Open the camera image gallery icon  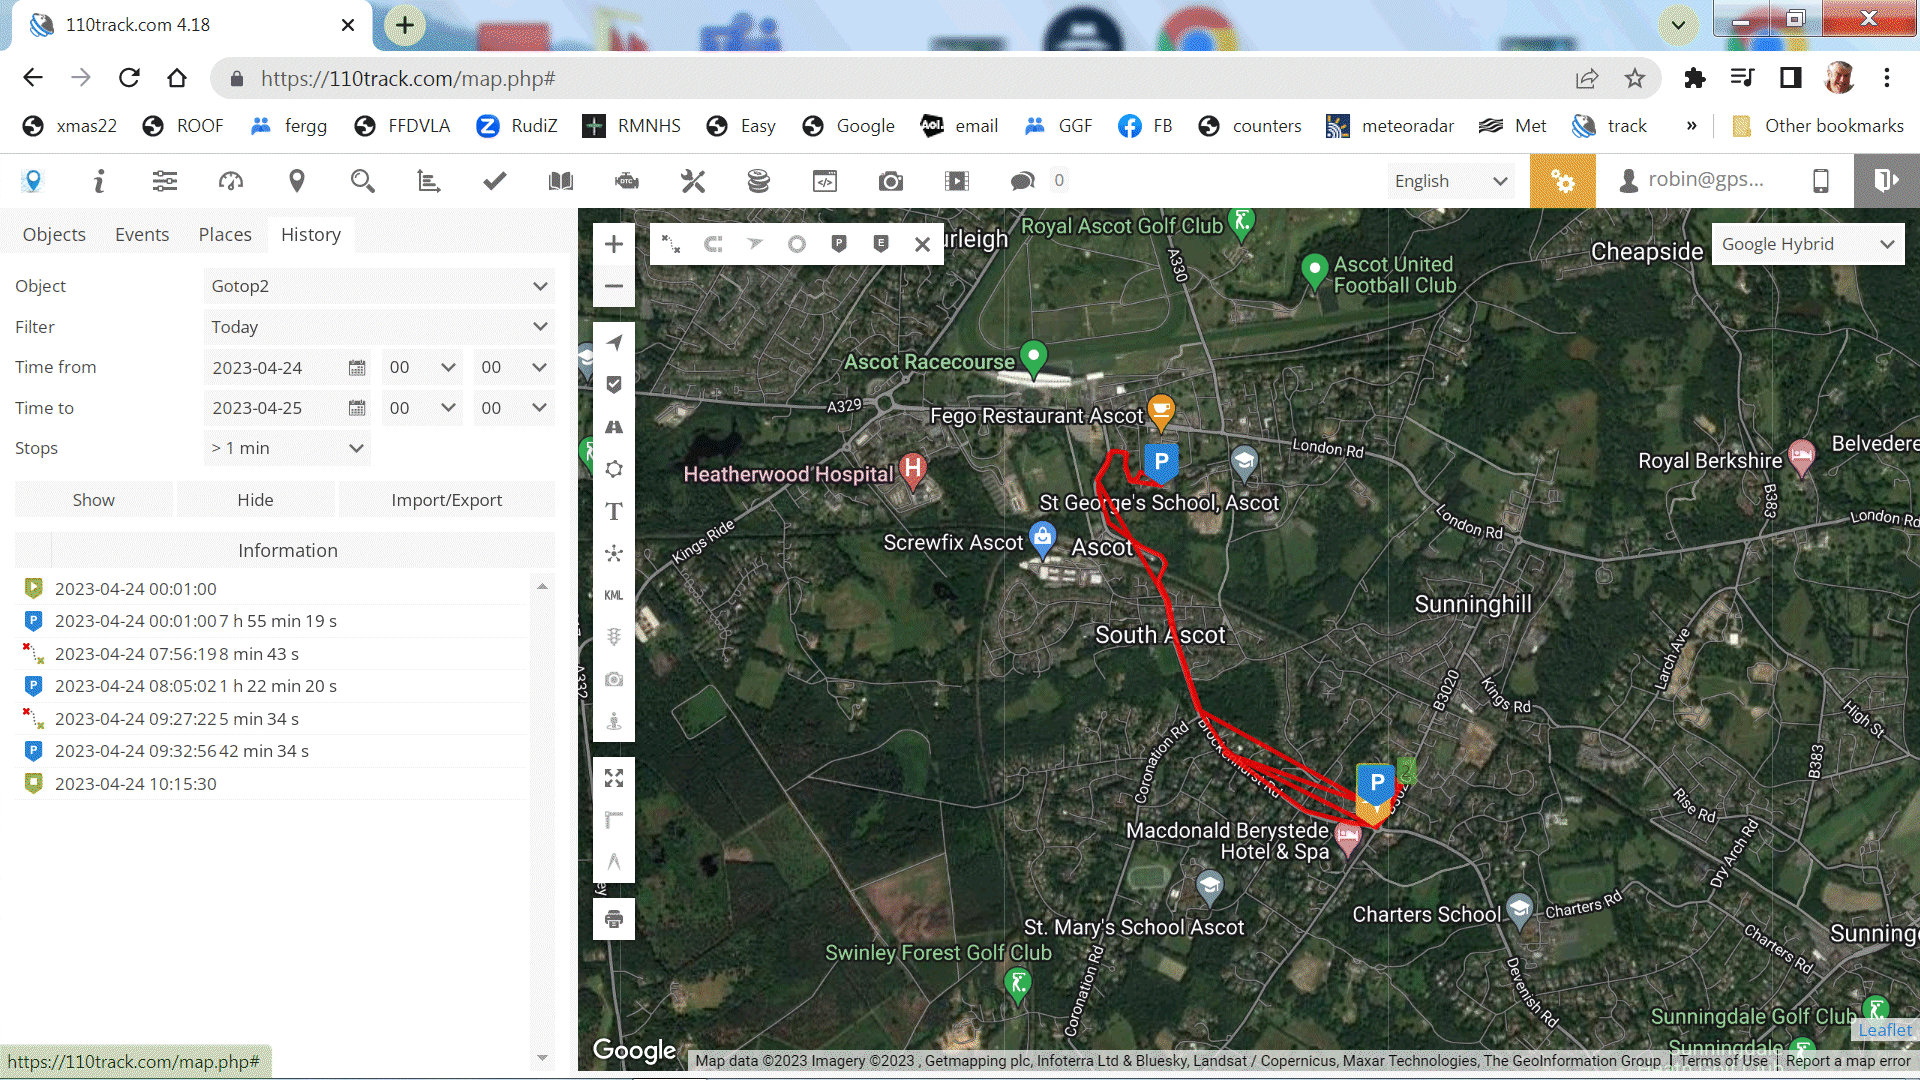point(890,181)
